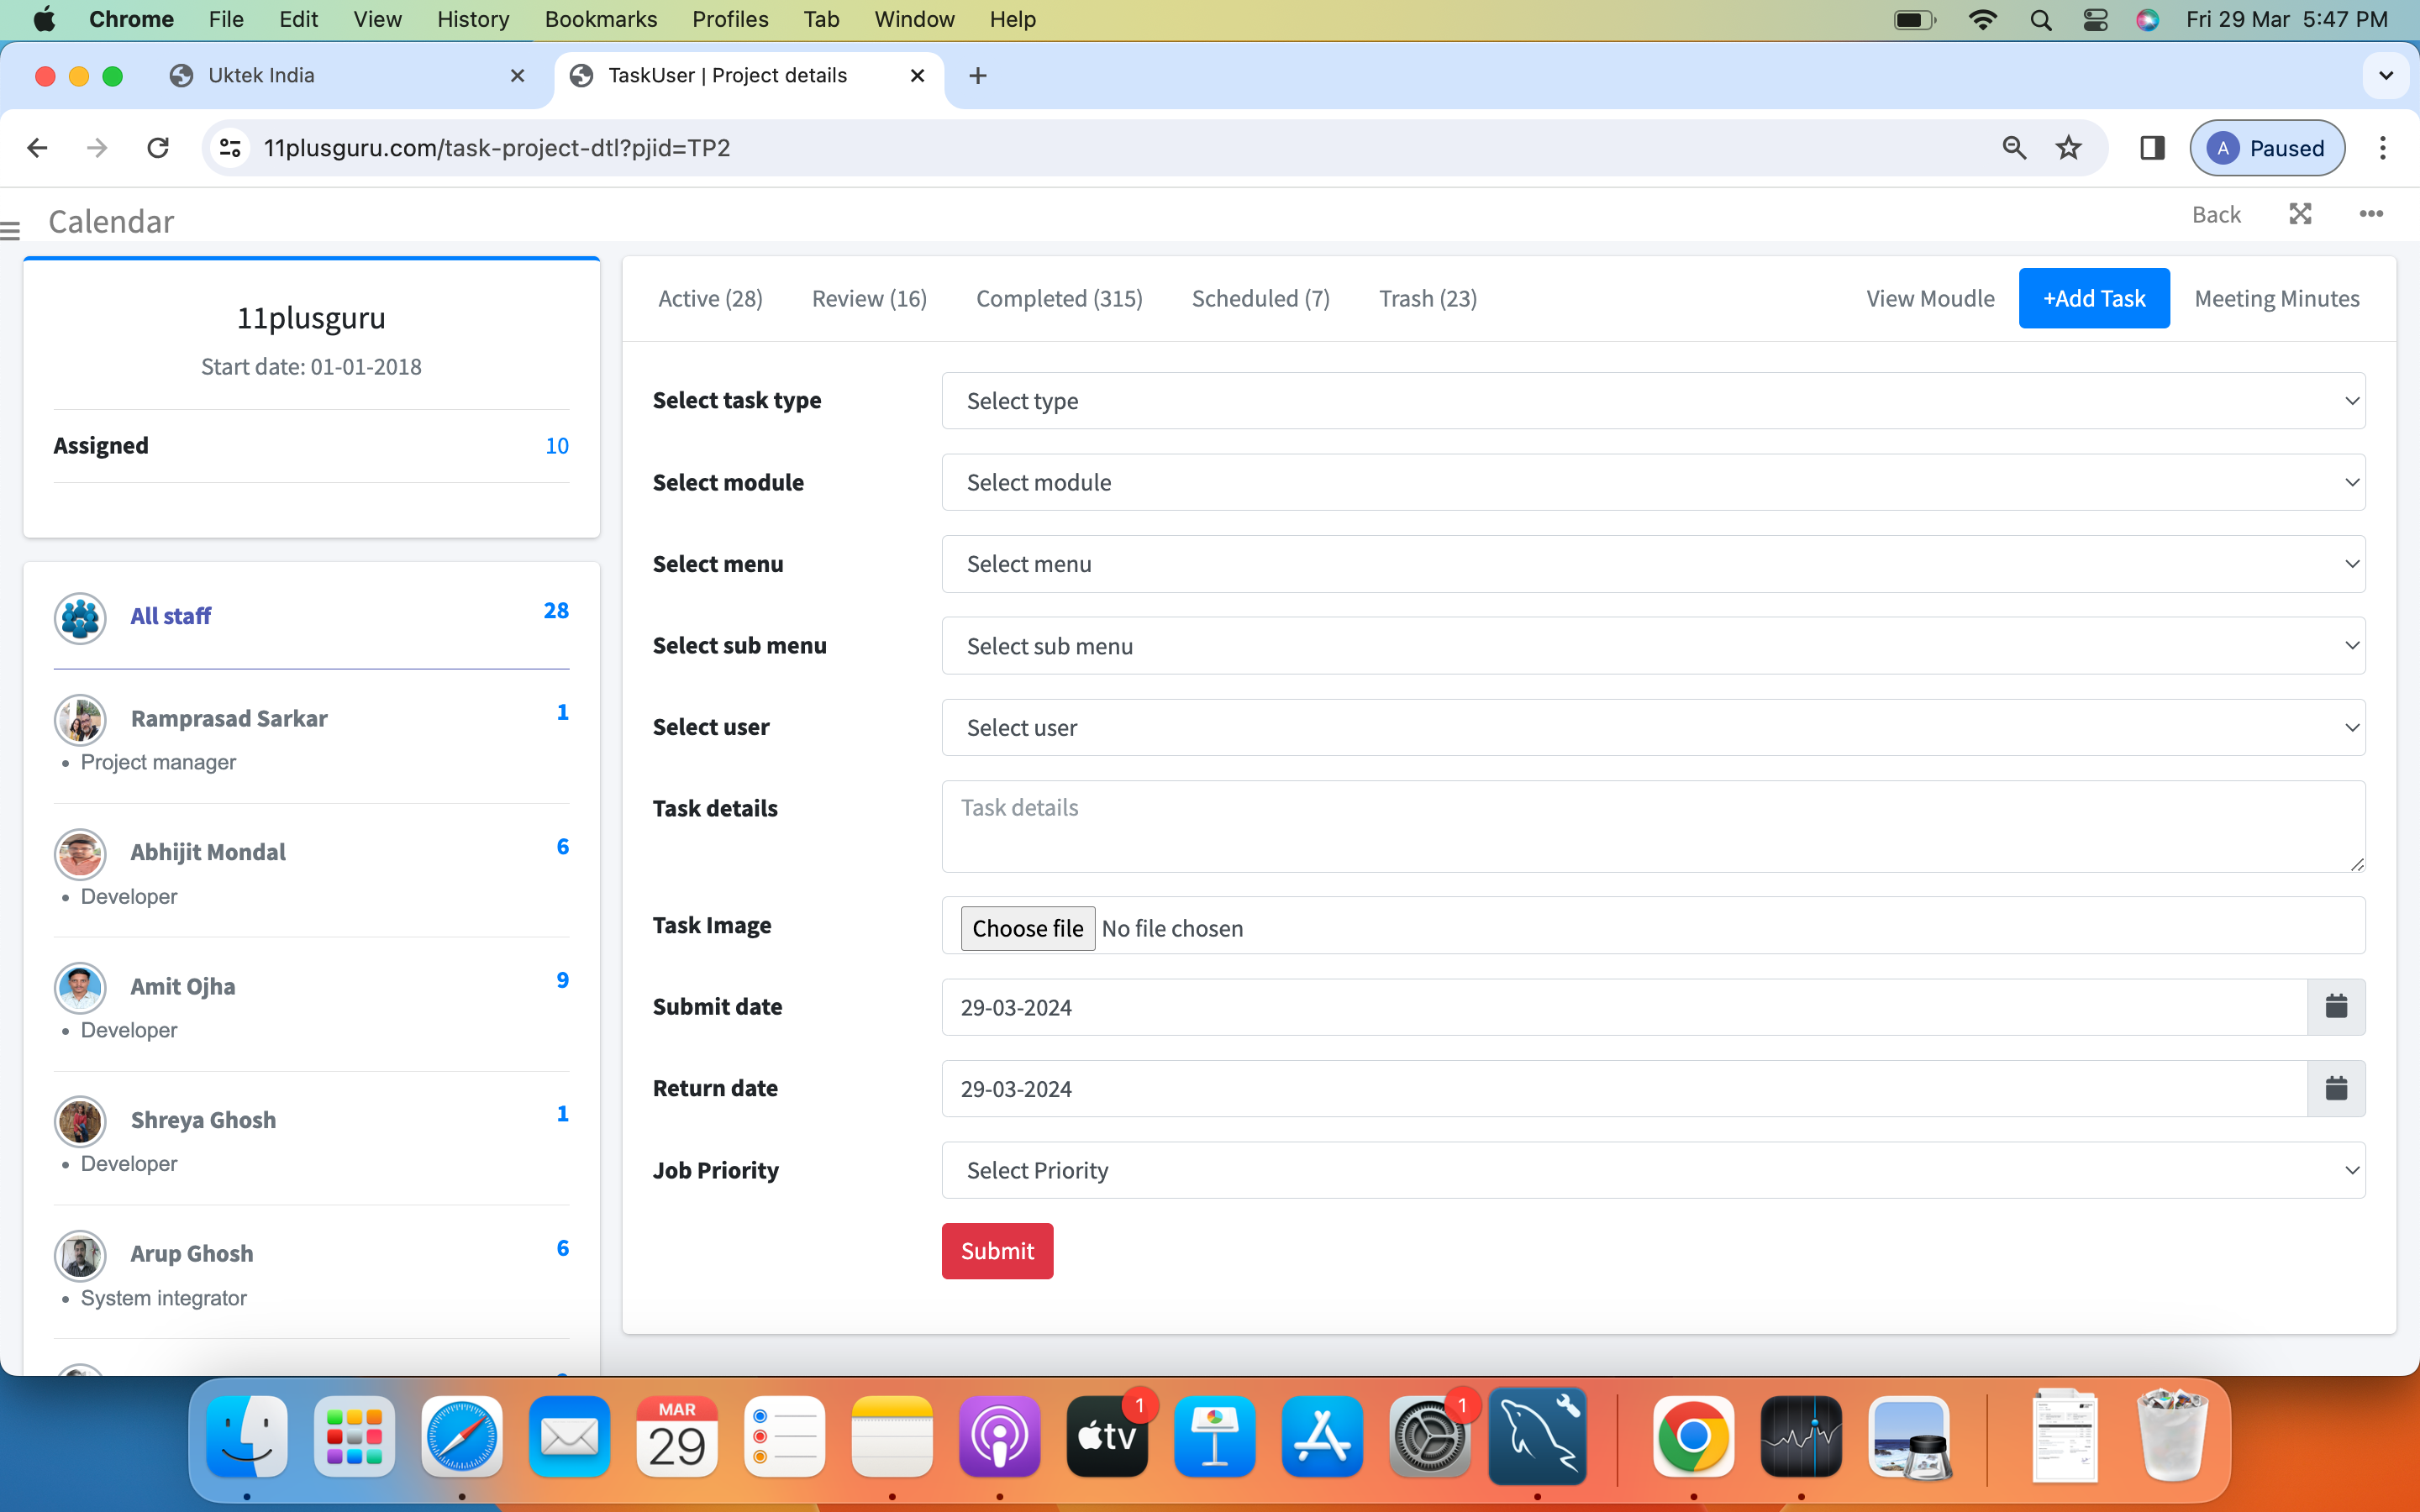The width and height of the screenshot is (2420, 1512).
Task: Click Chrome's side panel icon
Action: [x=2152, y=148]
